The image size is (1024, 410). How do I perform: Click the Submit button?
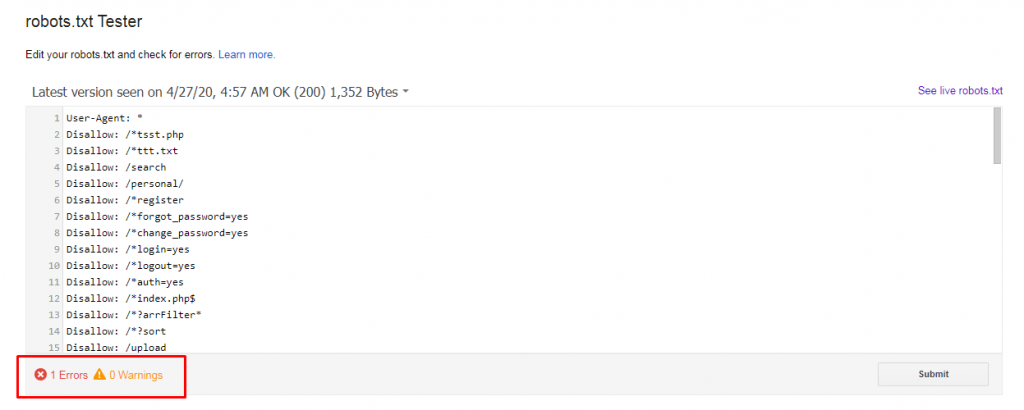[933, 374]
